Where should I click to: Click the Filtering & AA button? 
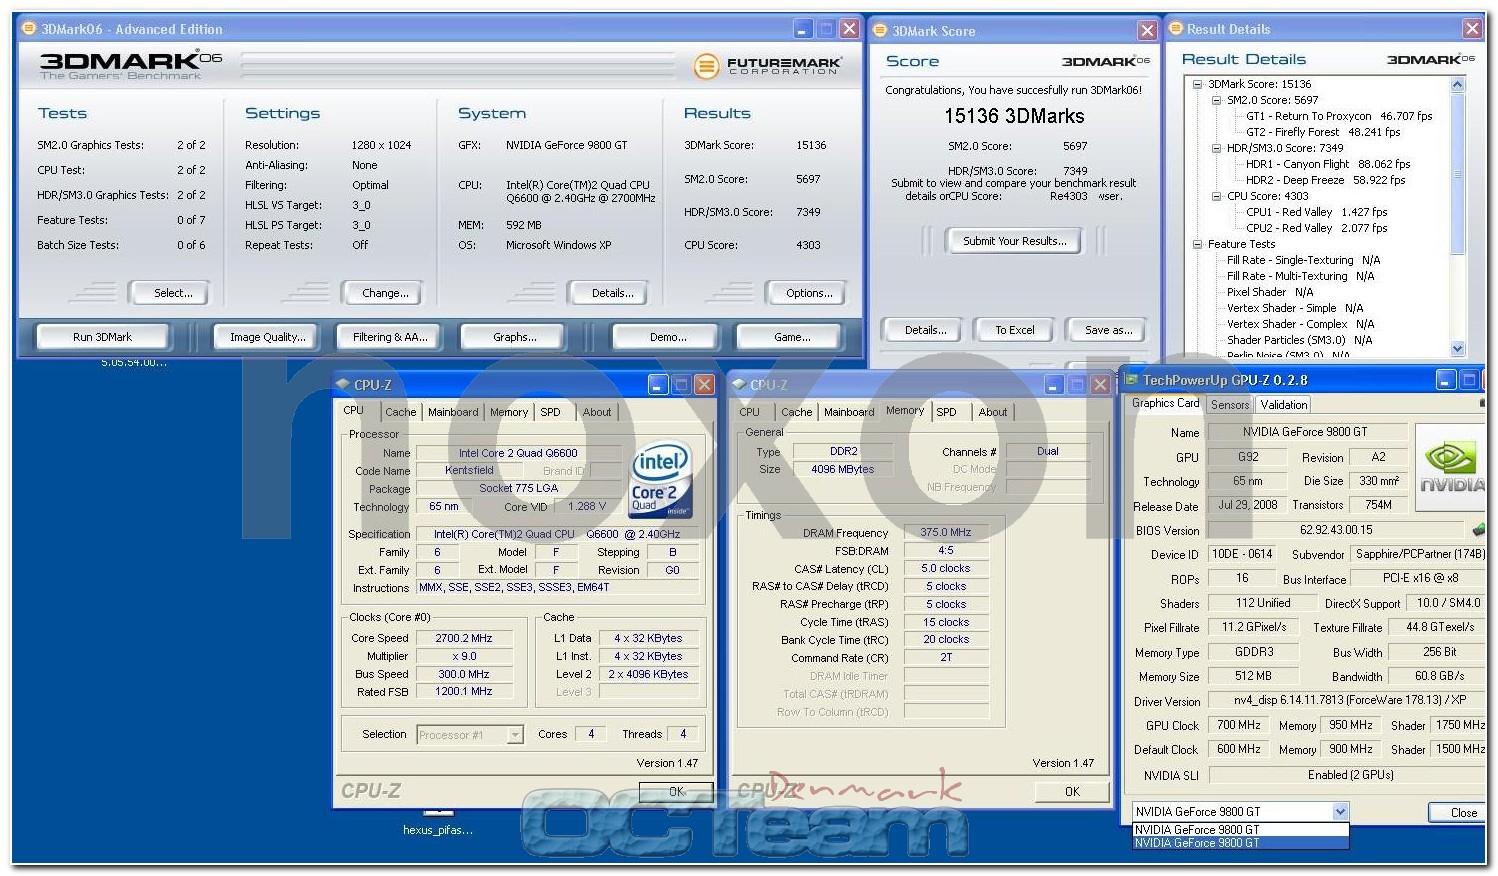click(x=390, y=337)
